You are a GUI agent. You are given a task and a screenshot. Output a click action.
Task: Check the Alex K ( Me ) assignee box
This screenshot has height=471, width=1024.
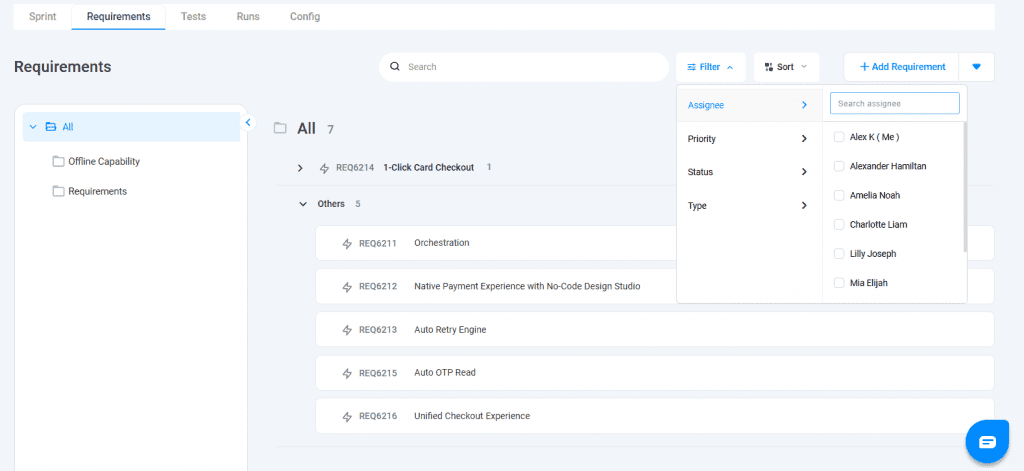(x=839, y=137)
